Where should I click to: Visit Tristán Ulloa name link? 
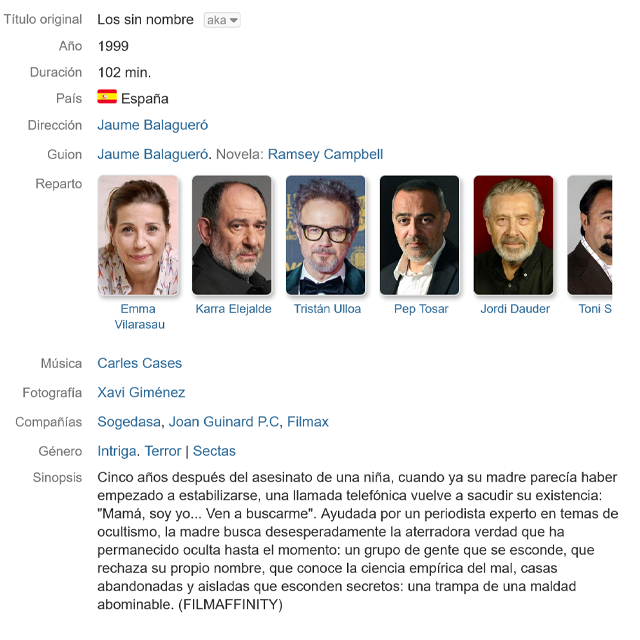(x=327, y=309)
